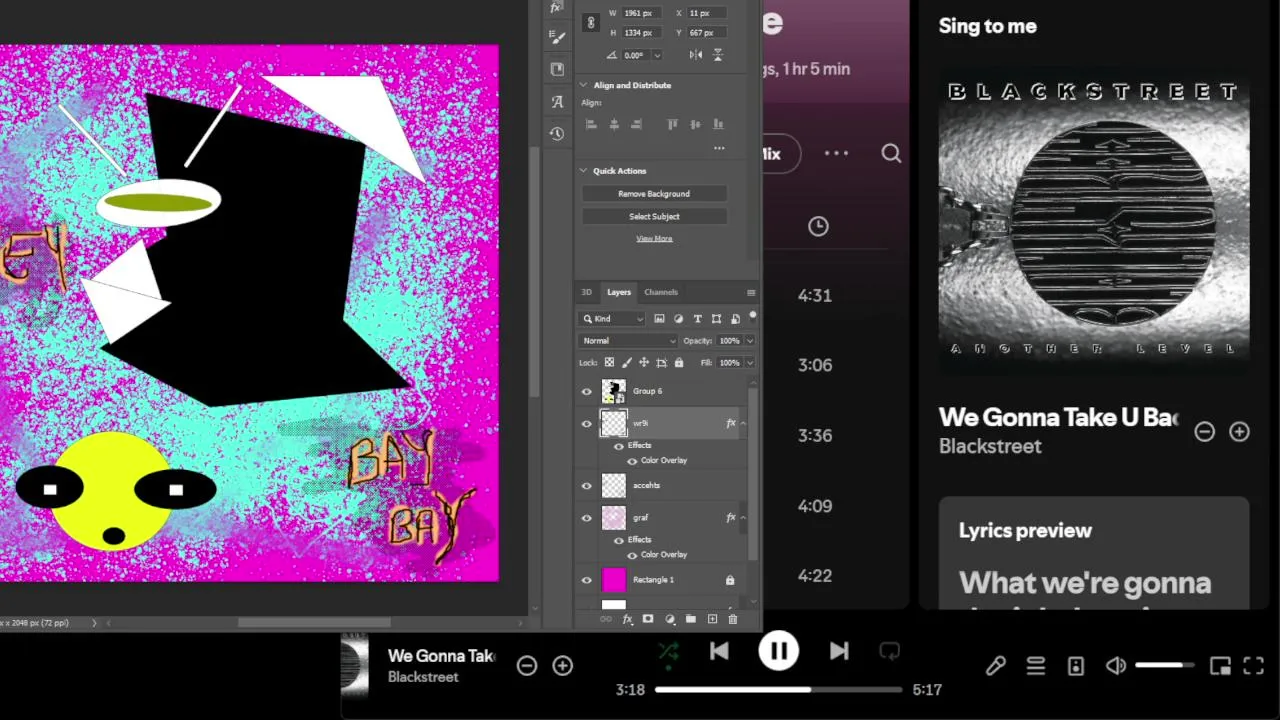Open the Libraries panel icon

coord(557,69)
